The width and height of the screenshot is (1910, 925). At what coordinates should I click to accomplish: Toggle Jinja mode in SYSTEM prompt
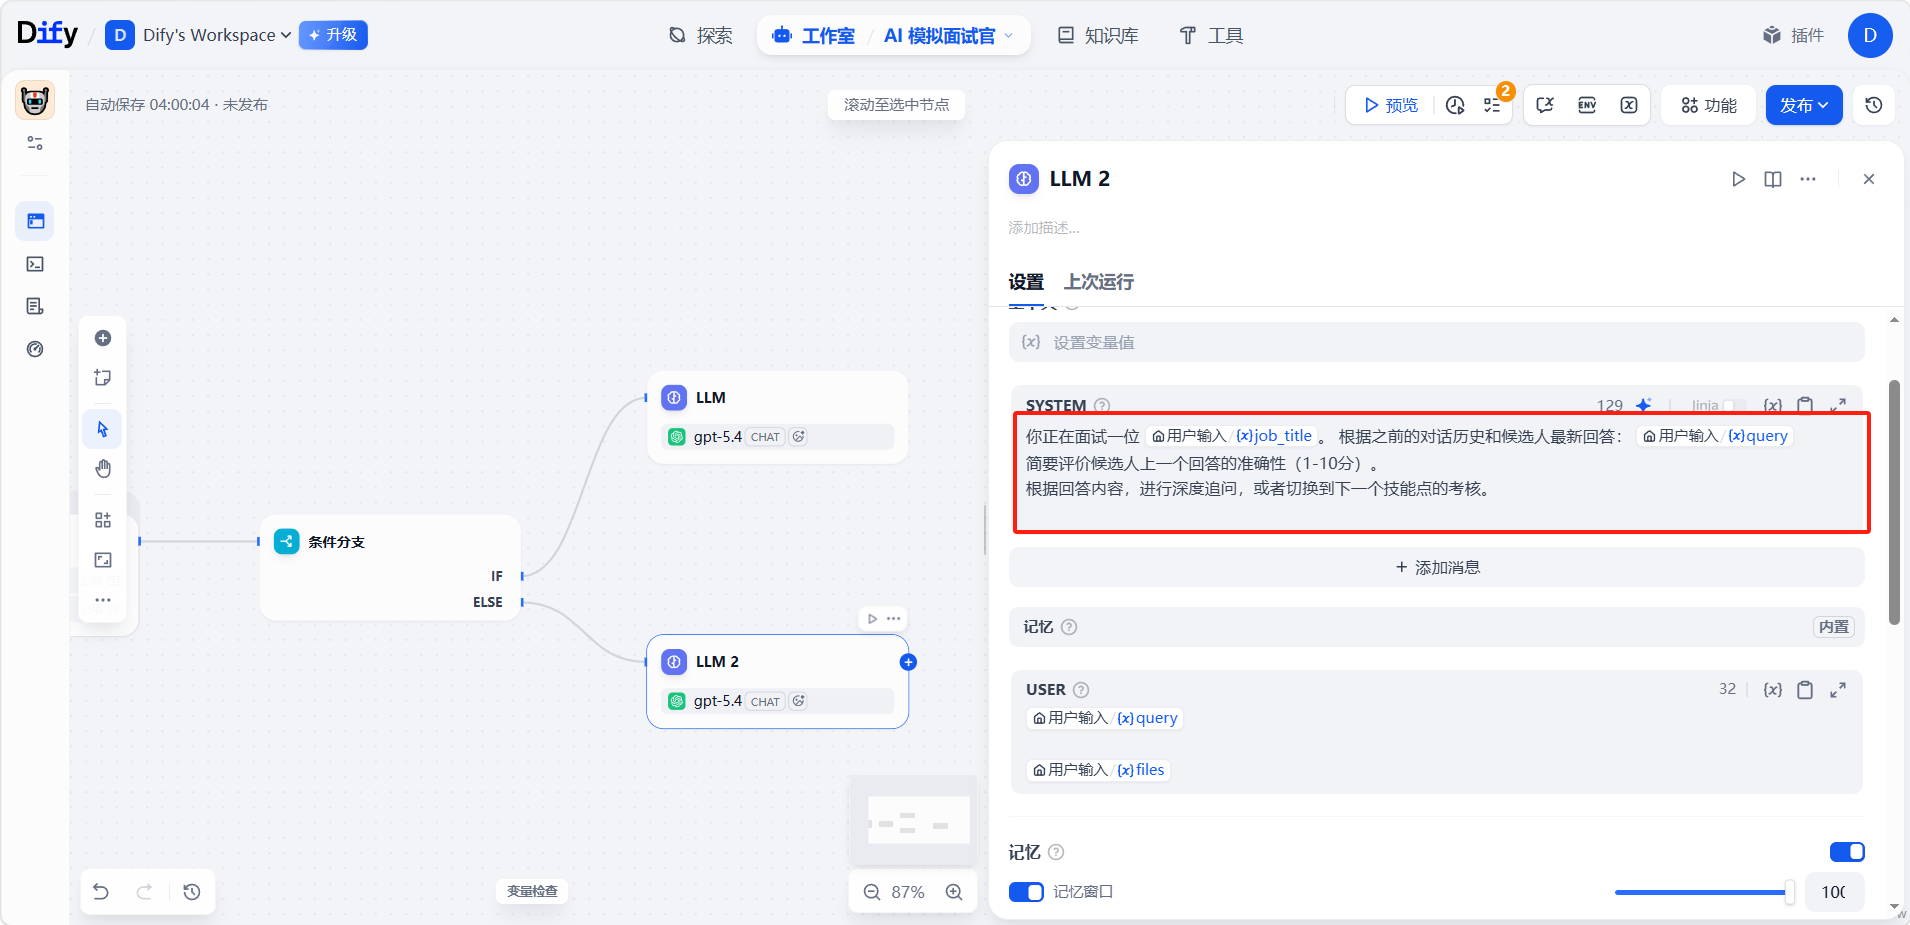point(1732,405)
